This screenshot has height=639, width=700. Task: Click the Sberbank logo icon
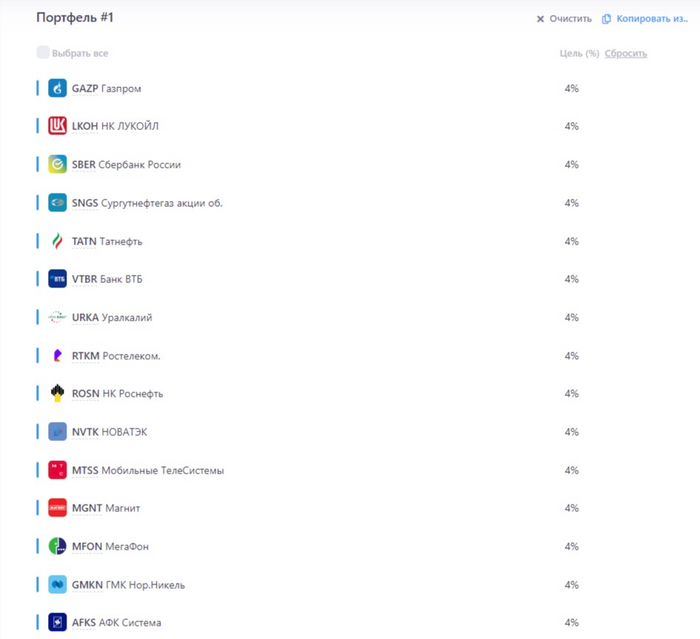(x=57, y=164)
